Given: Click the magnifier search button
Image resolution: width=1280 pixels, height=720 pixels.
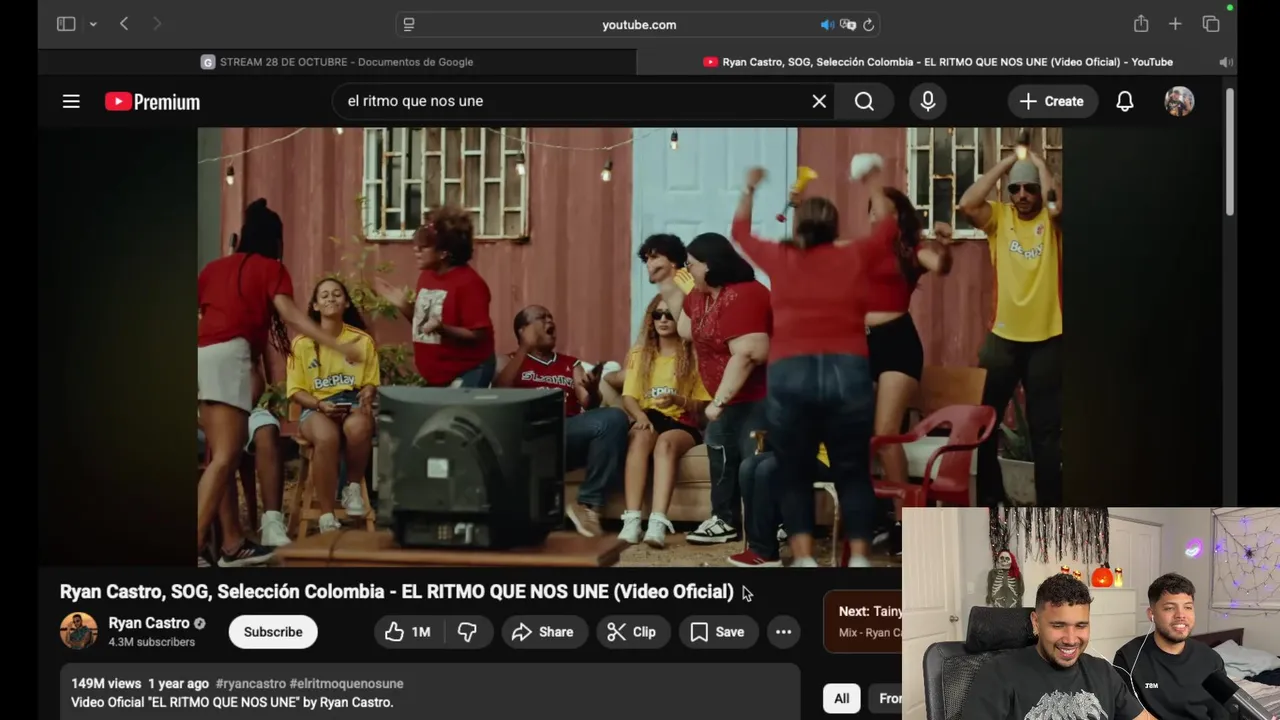Looking at the screenshot, I should [x=864, y=101].
